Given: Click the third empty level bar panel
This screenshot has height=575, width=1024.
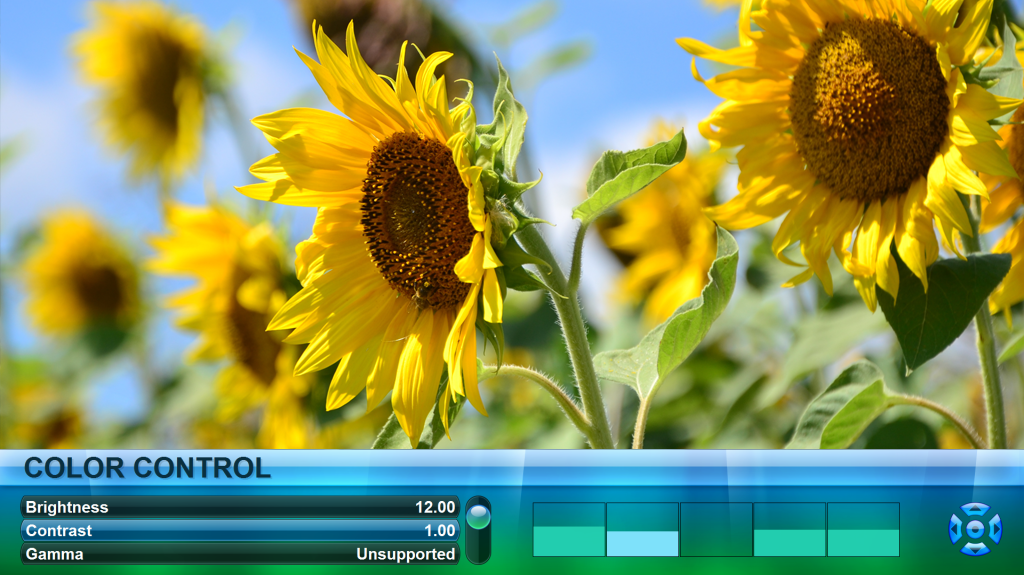Looking at the screenshot, I should 716,529.
